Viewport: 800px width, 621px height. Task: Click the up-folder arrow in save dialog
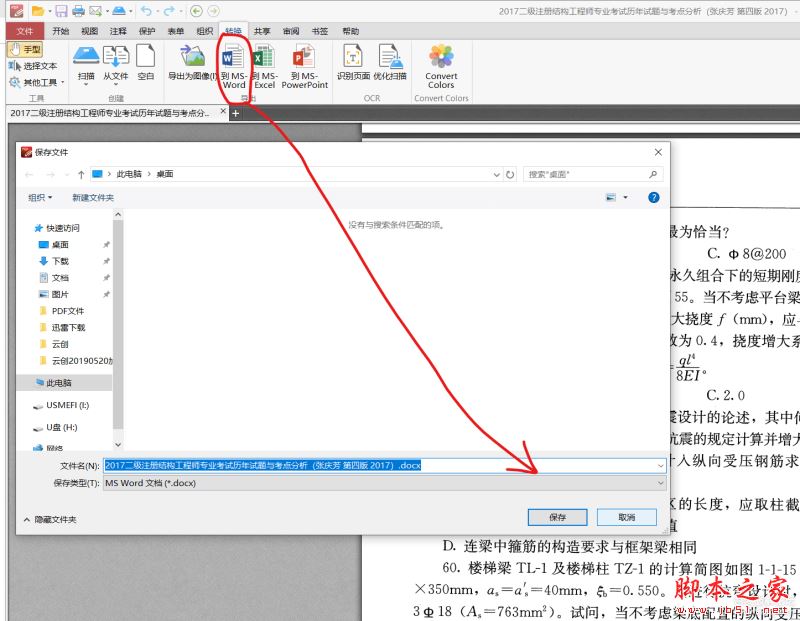click(81, 174)
